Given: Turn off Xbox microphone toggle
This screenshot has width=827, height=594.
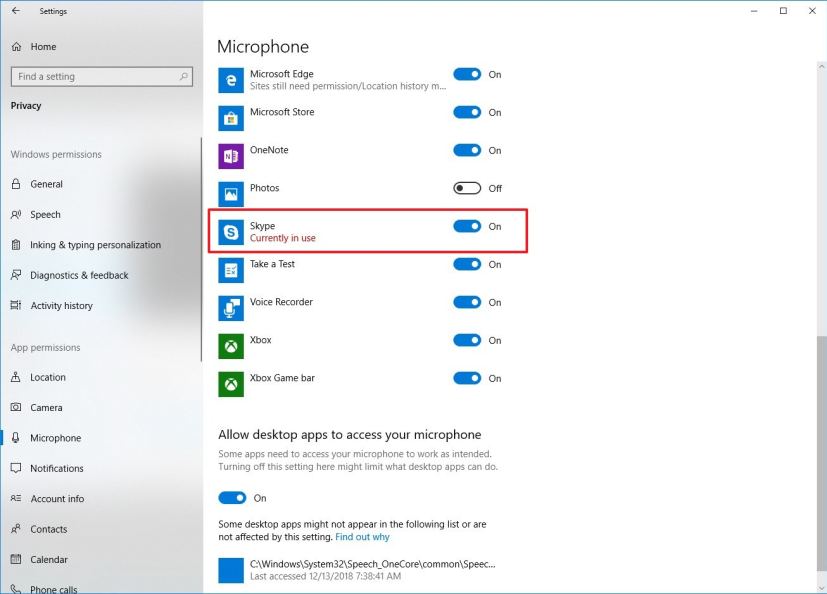Looking at the screenshot, I should (467, 340).
